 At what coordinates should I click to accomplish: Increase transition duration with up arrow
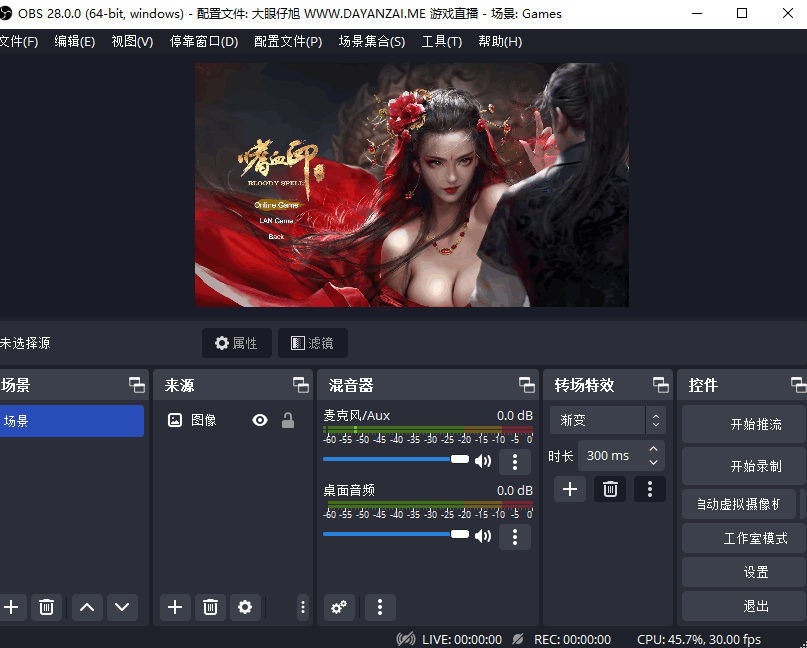pos(654,449)
